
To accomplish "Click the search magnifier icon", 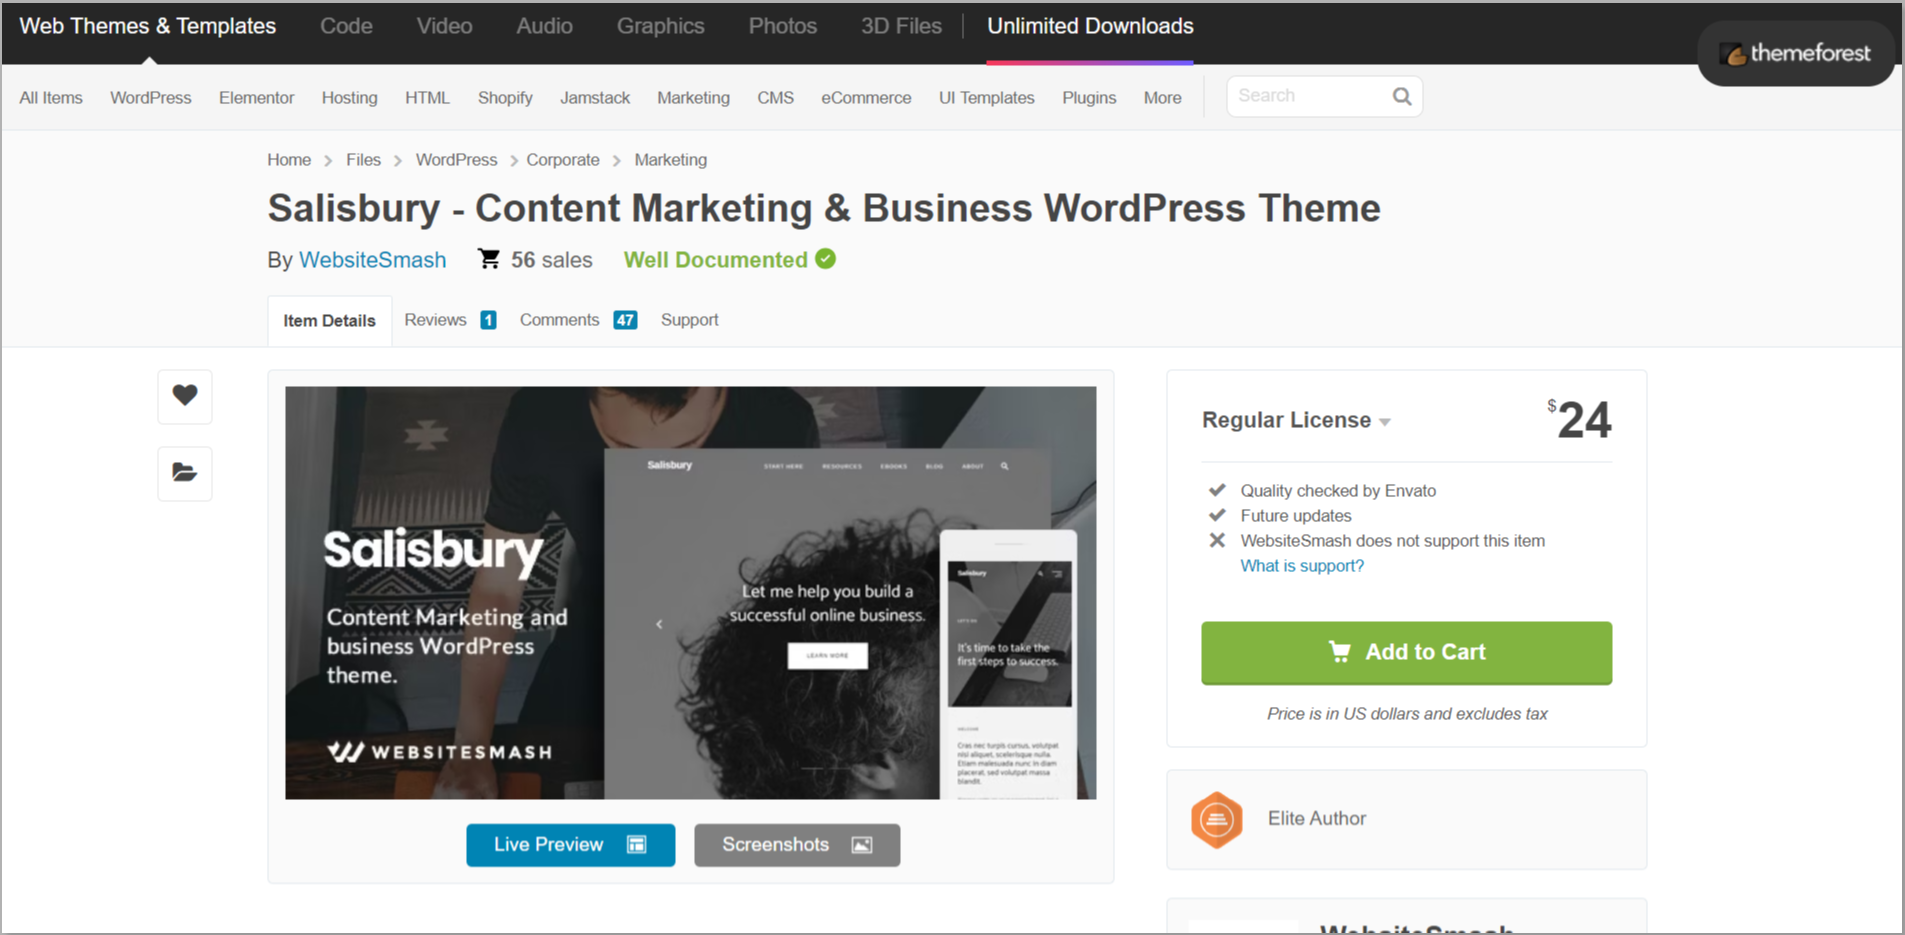I will point(1402,96).
